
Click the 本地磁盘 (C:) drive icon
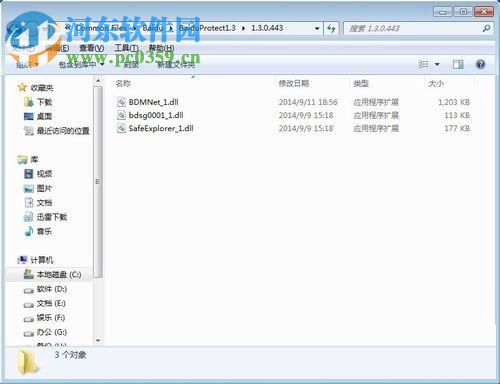coord(29,274)
